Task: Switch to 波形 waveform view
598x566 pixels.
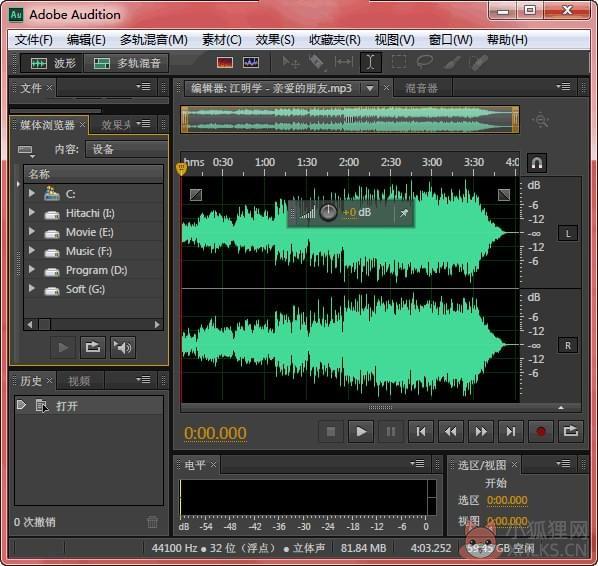Action: coord(52,63)
